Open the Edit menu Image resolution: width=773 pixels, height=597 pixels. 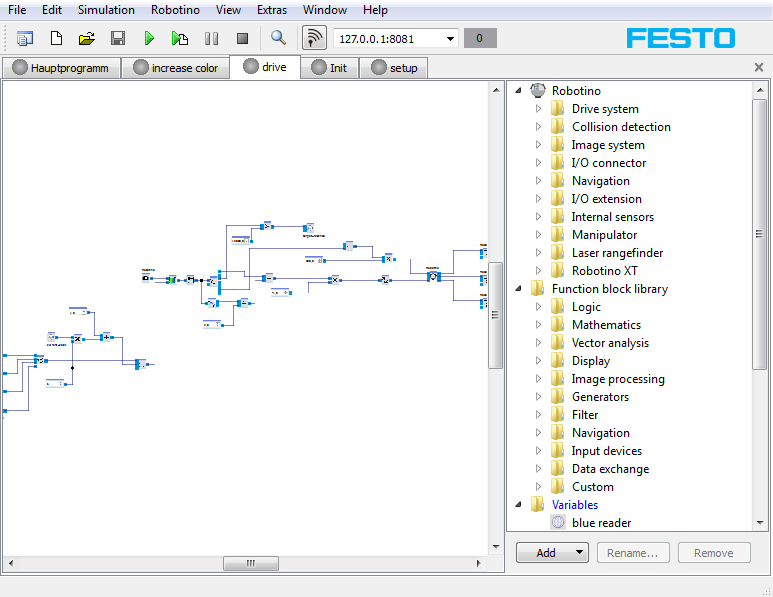pos(52,10)
